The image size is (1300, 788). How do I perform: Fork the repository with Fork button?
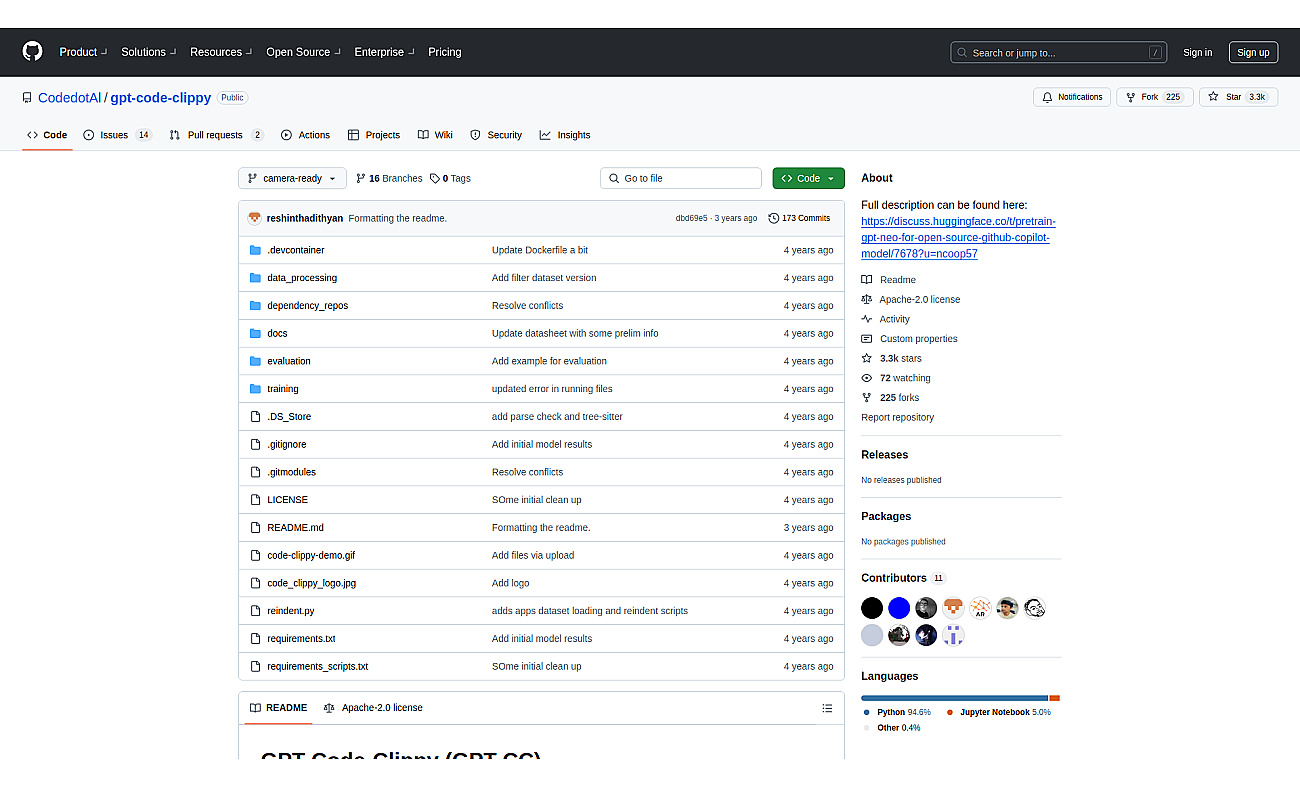1154,97
